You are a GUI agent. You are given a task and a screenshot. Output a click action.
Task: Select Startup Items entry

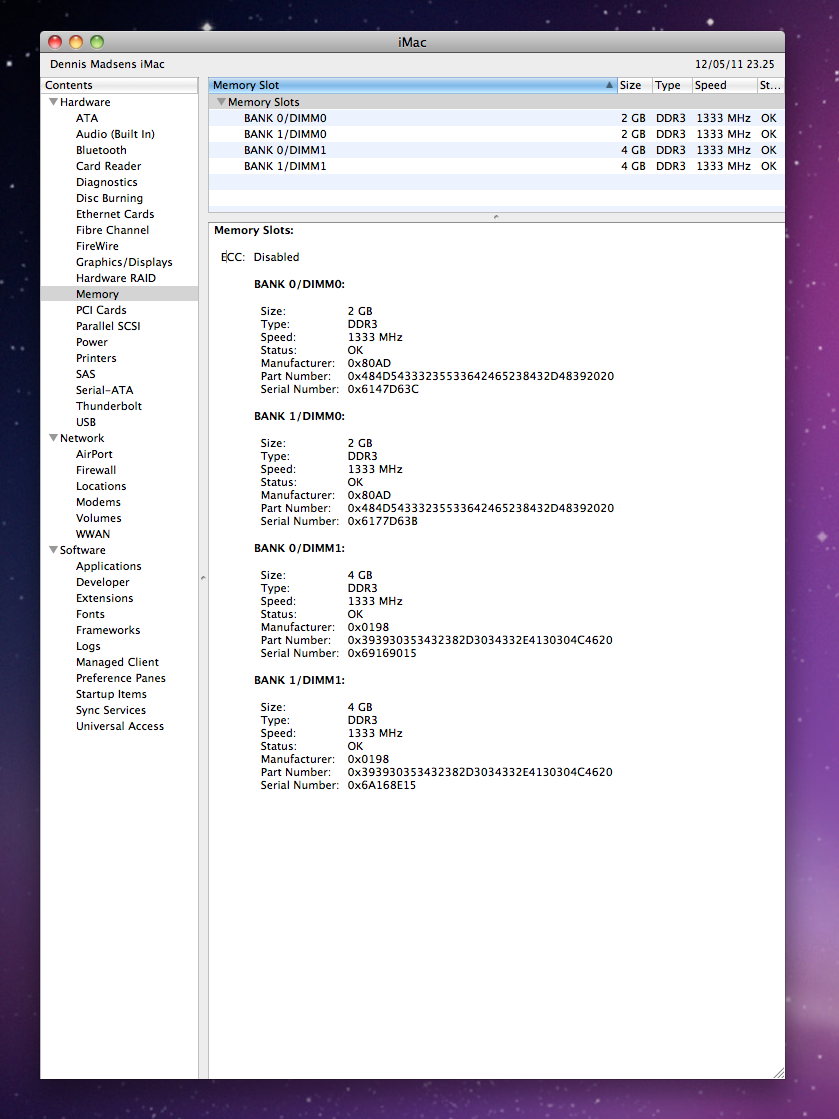(x=111, y=694)
